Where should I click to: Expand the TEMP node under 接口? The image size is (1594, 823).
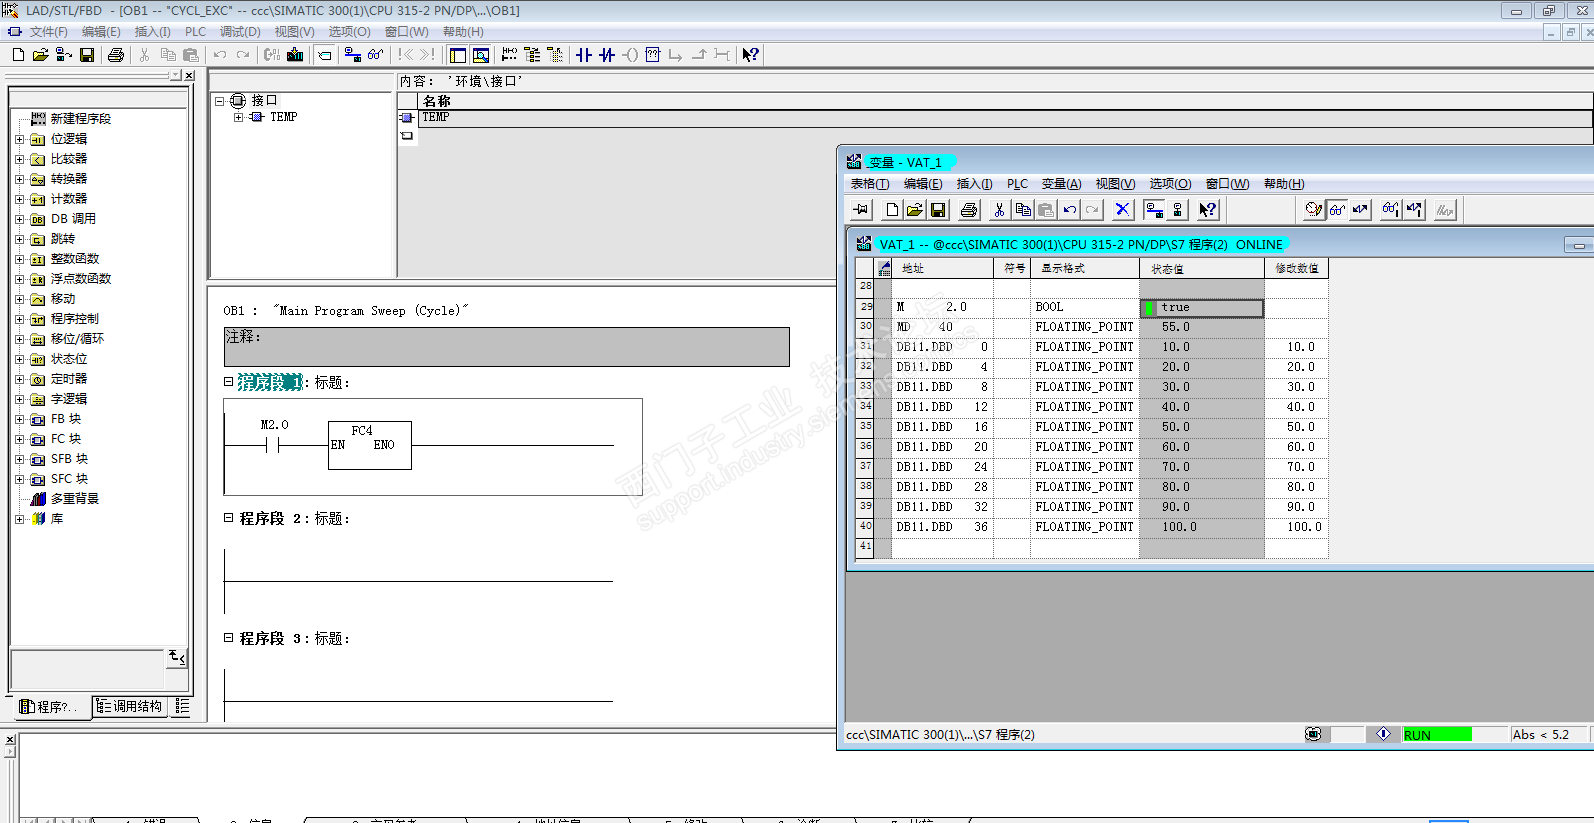click(238, 117)
